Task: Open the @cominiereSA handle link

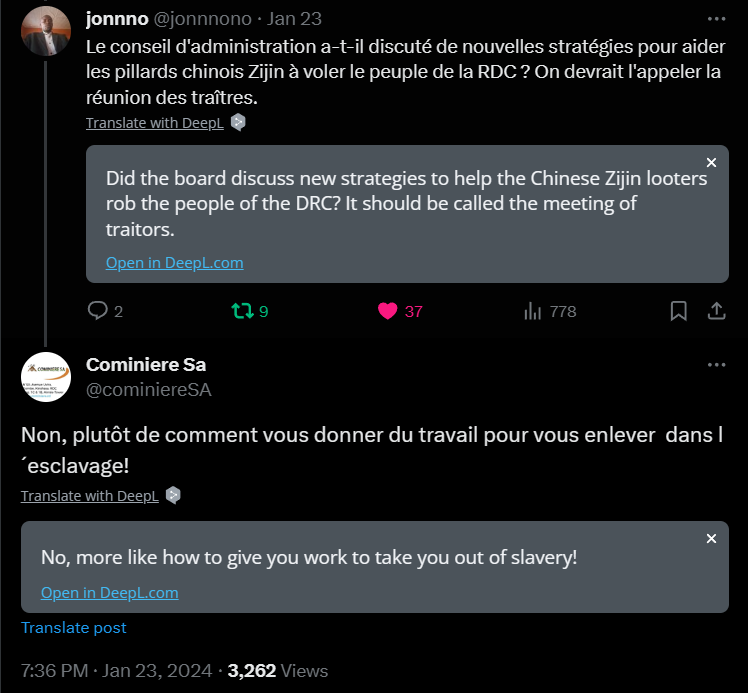Action: pyautogui.click(x=149, y=390)
